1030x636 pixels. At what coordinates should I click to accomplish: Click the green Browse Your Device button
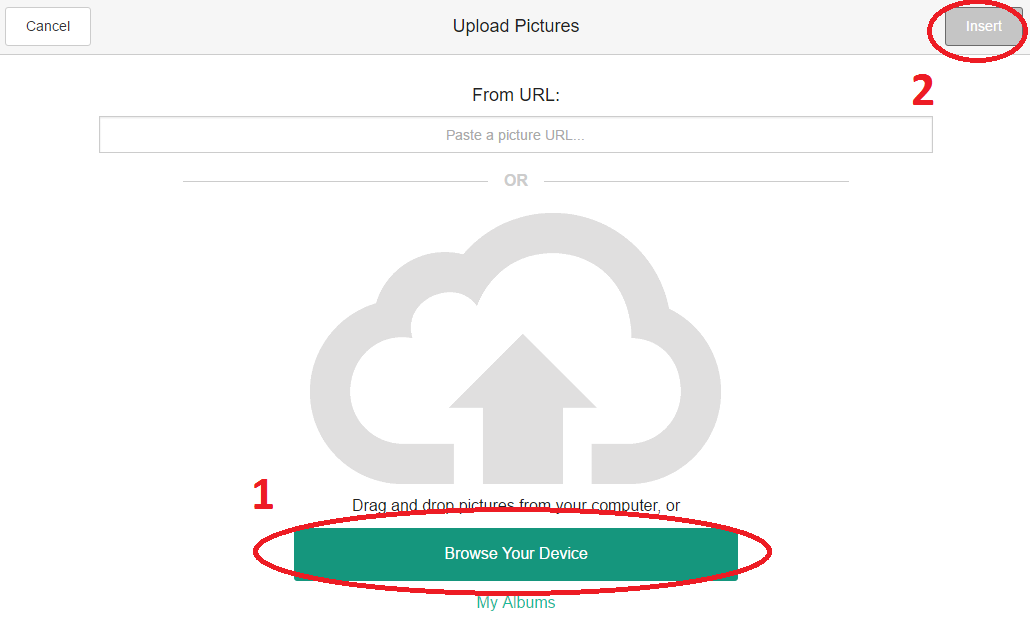click(516, 554)
